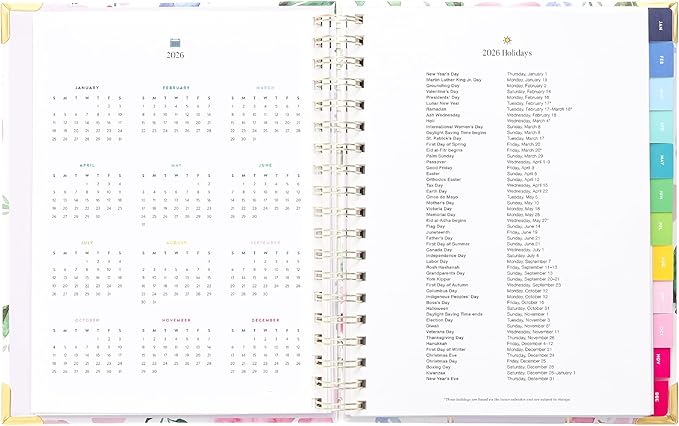Select the green JUN tab
The width and height of the screenshot is (679, 426).
tap(661, 195)
